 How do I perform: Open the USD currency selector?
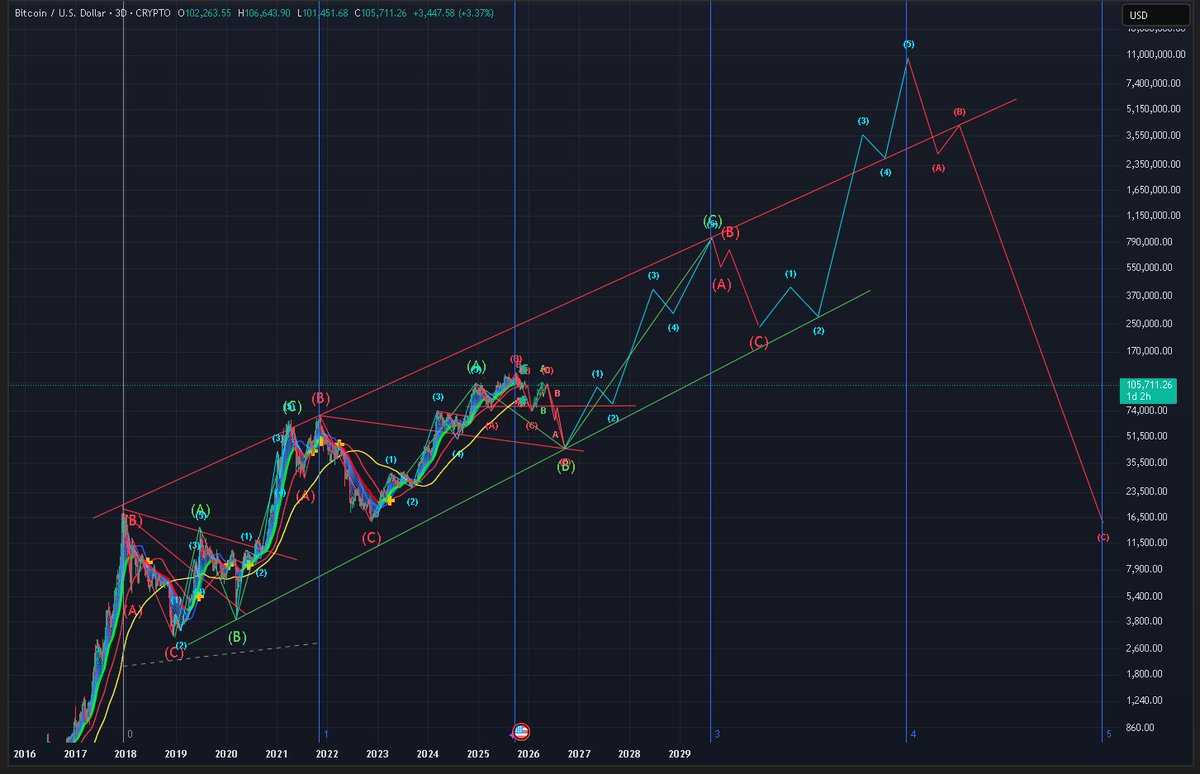coord(1155,15)
